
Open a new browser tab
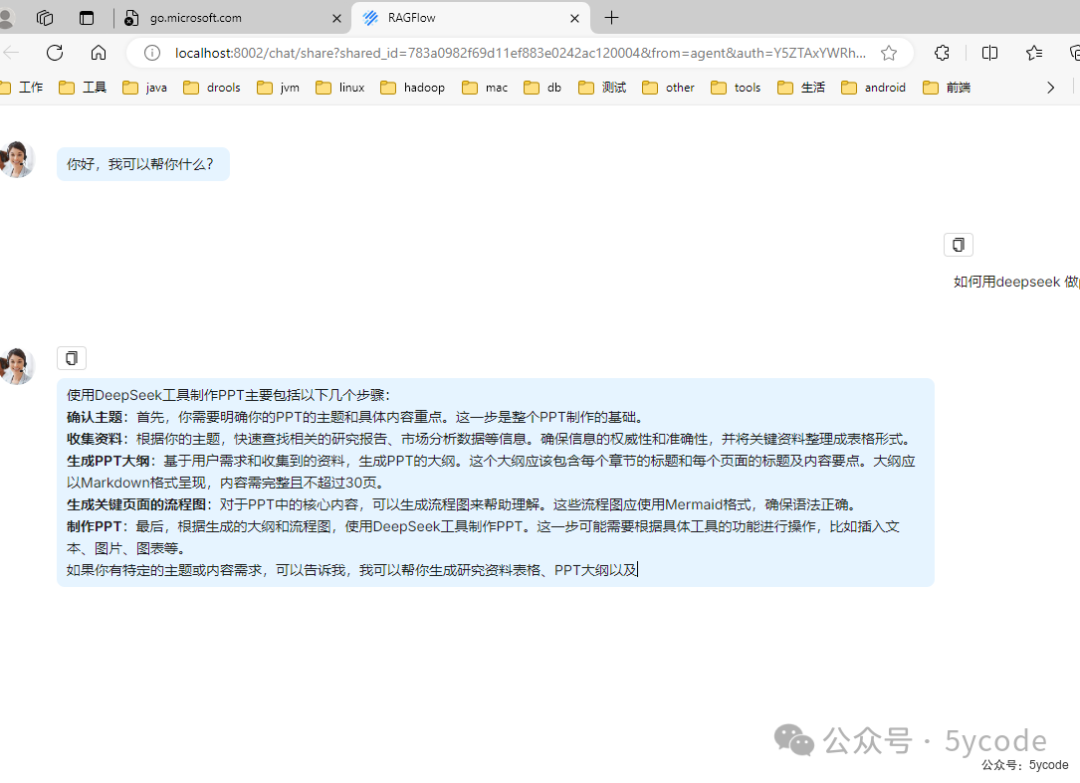tap(611, 18)
